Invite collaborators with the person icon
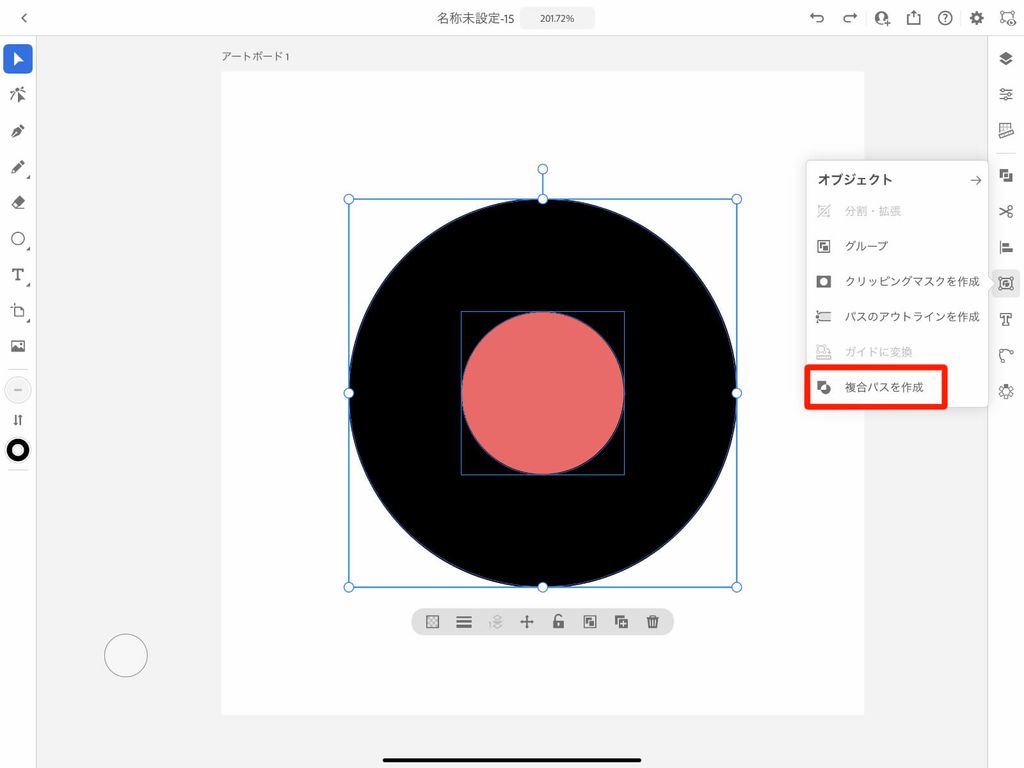This screenshot has height=768, width=1024. [882, 18]
